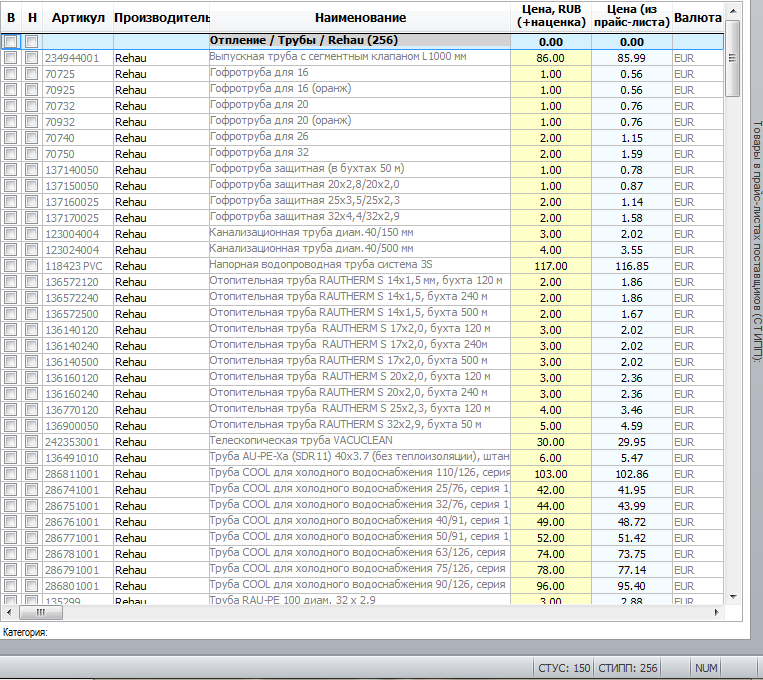Screen dimensions: 763x680
Task: Select Телескопическая труба VACUCLEAN name
Action: tap(301, 441)
